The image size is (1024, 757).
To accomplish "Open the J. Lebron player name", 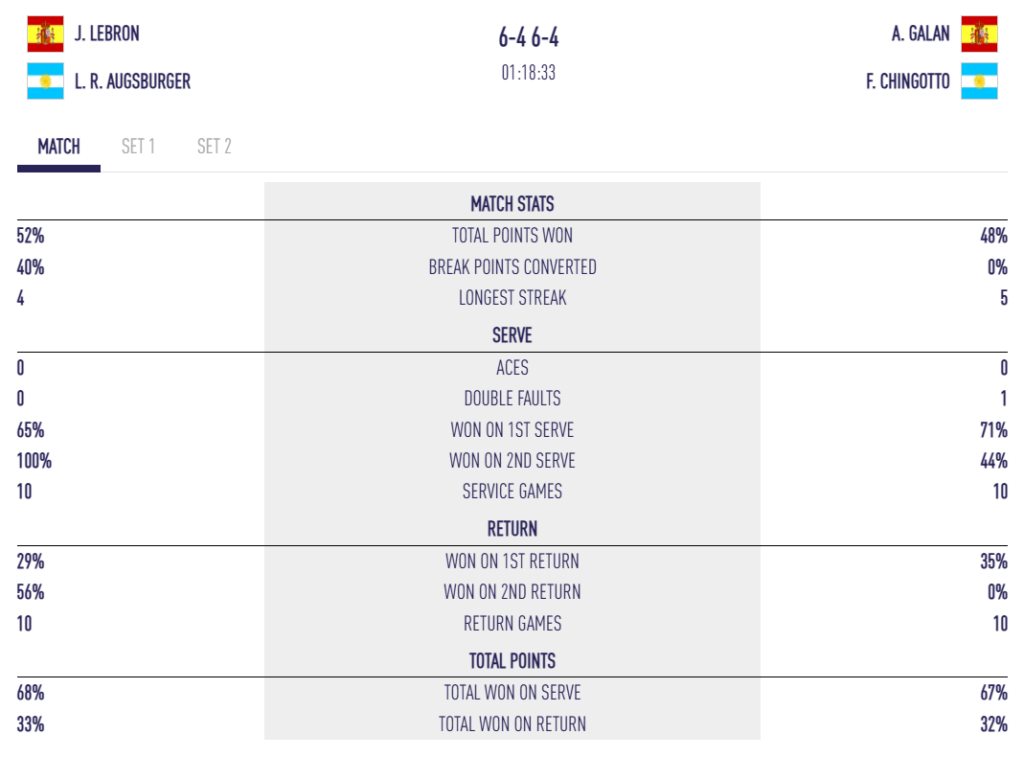I will (x=107, y=34).
